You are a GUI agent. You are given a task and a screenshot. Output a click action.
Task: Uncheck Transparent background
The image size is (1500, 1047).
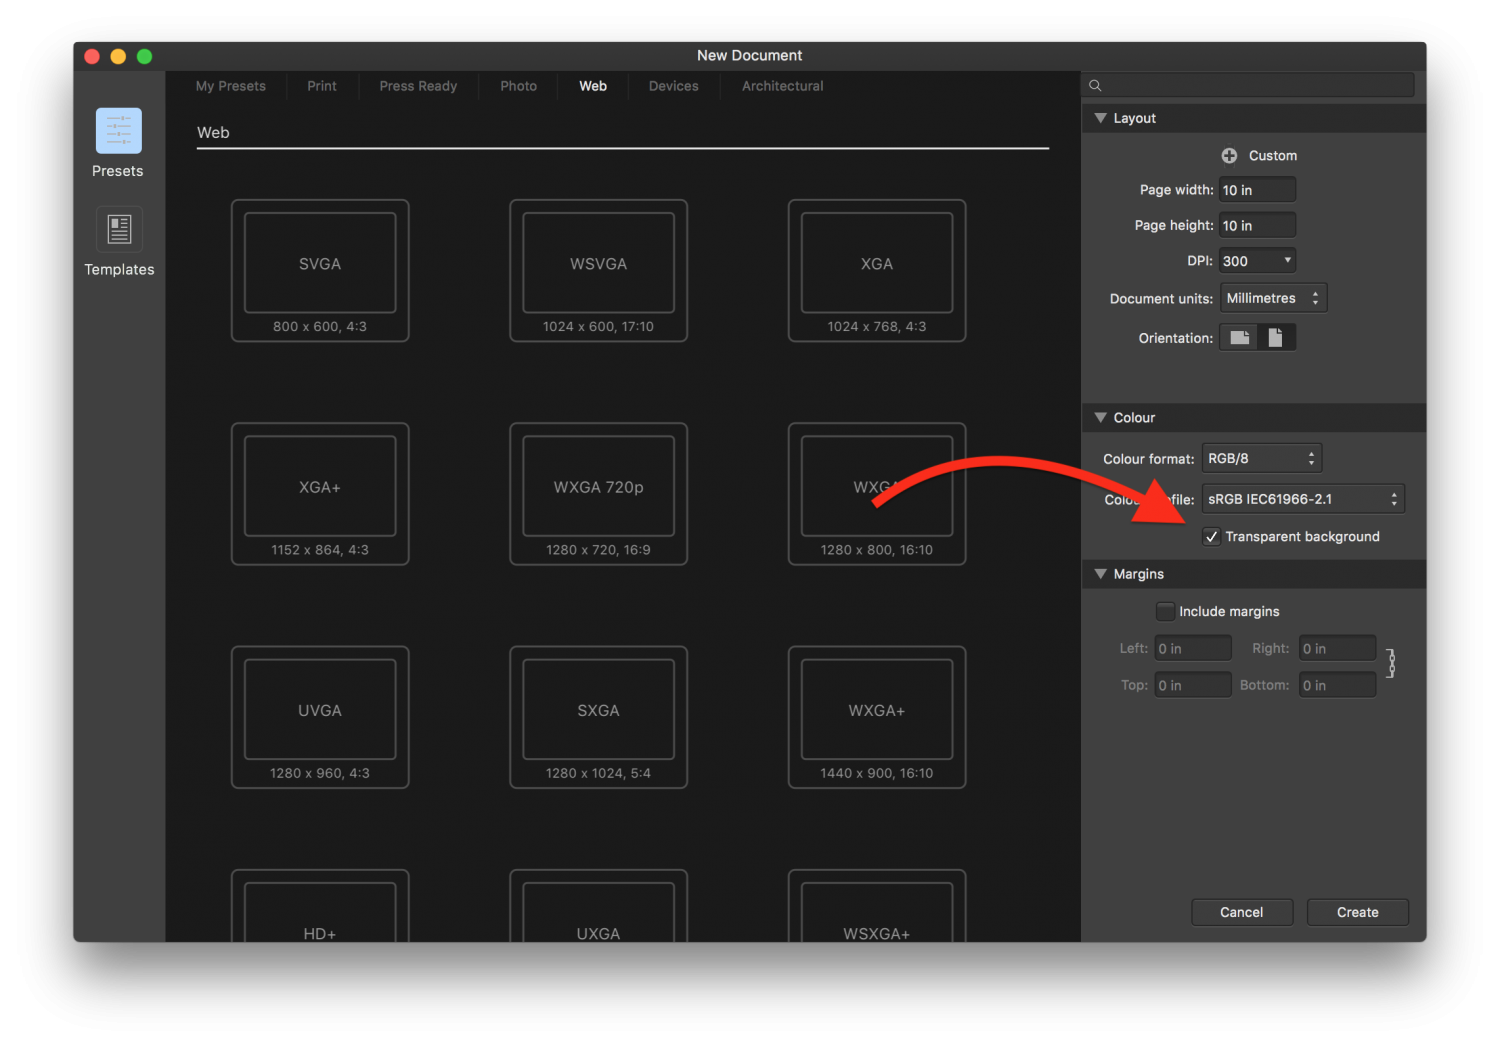coord(1211,536)
